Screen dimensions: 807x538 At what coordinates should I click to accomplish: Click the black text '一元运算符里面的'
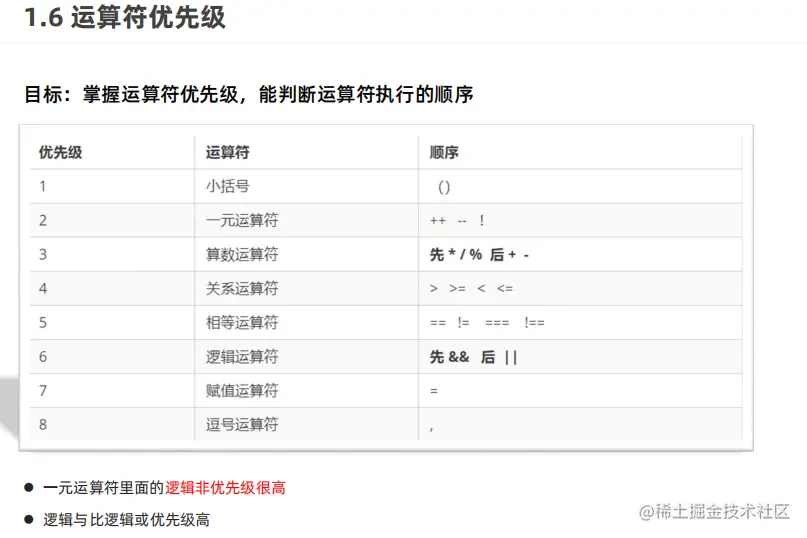103,488
